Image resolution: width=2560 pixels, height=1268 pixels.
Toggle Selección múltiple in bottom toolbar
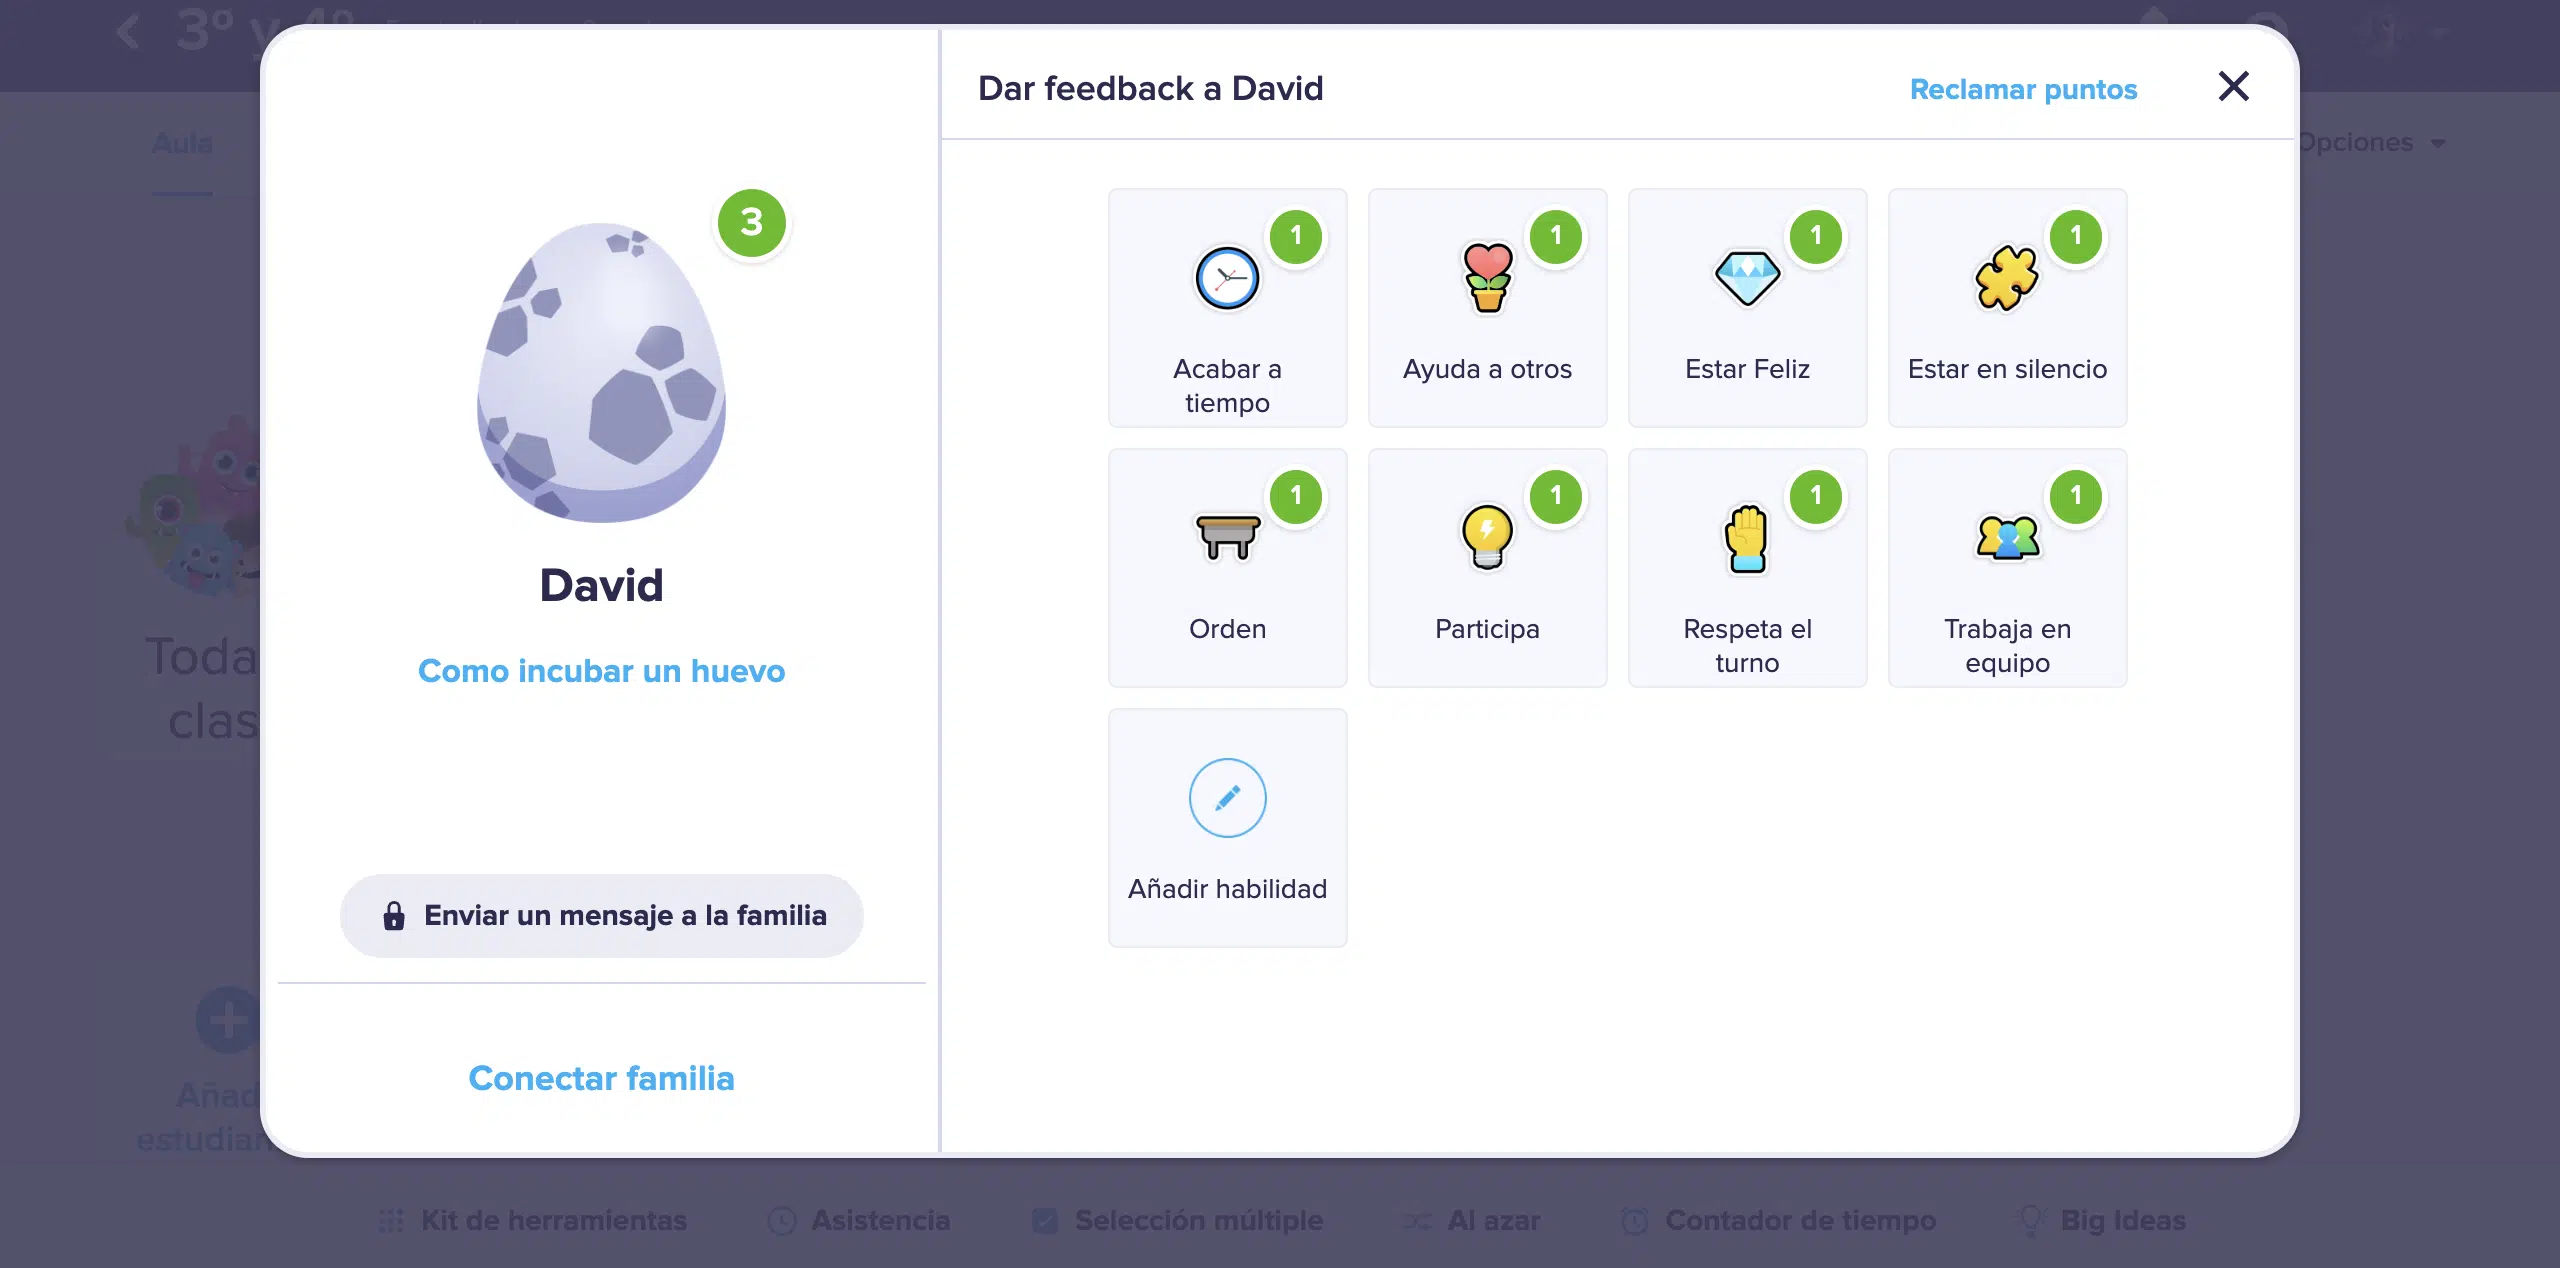coord(1177,1220)
